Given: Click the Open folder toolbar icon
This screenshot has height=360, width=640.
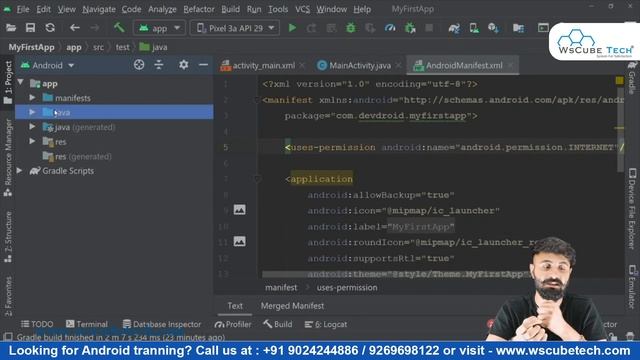Looking at the screenshot, I should (11, 28).
